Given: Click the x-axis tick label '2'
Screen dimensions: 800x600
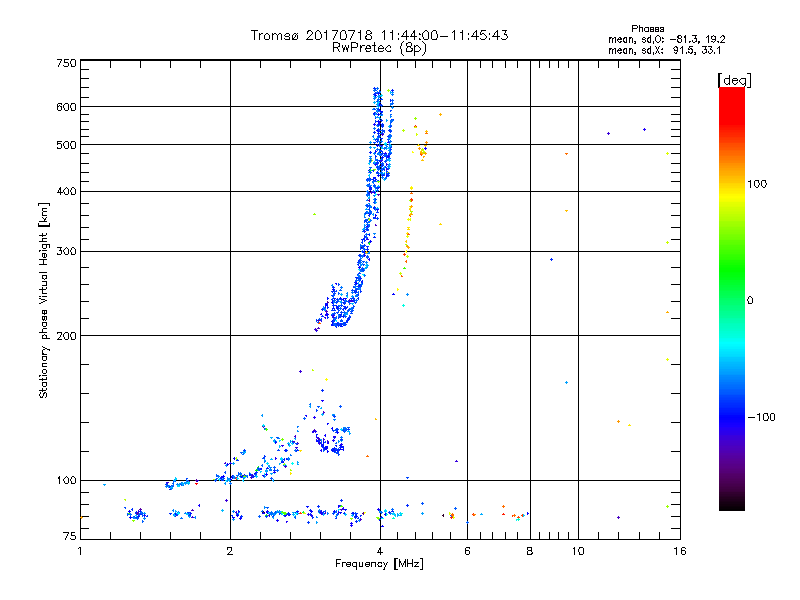Looking at the screenshot, I should click(230, 551).
